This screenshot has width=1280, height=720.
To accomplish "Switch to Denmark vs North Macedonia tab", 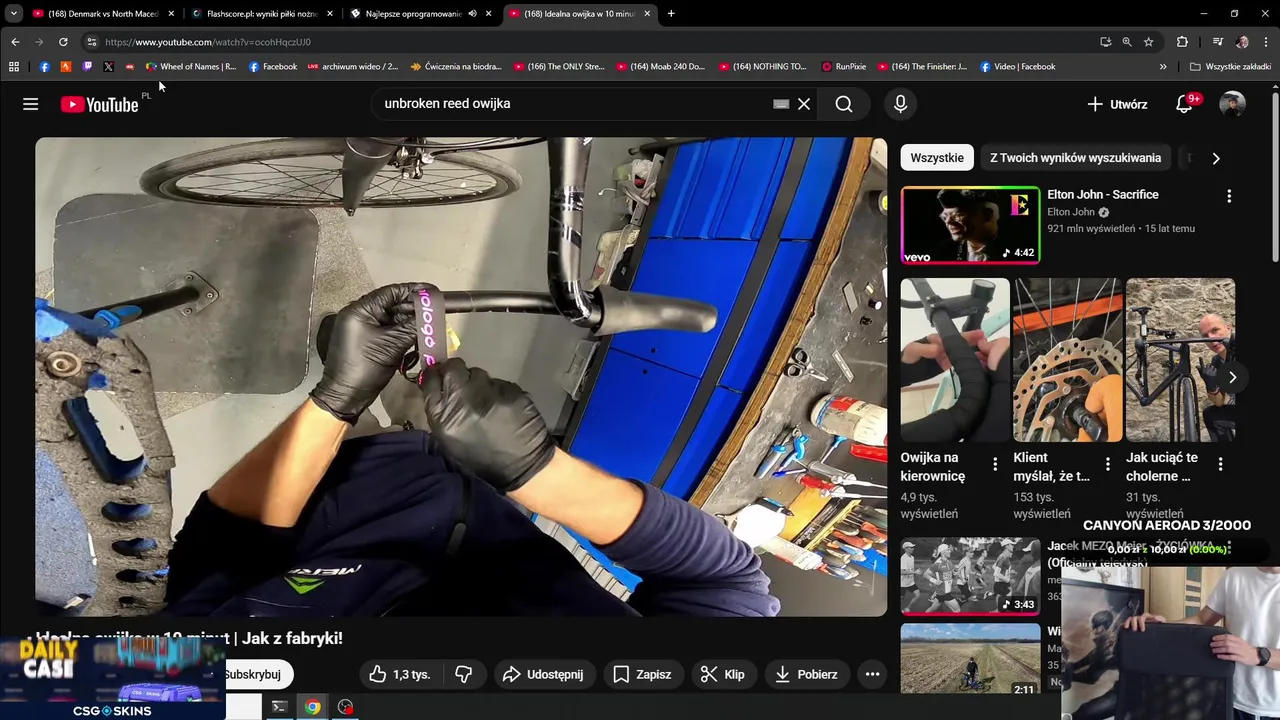I will [x=100, y=14].
